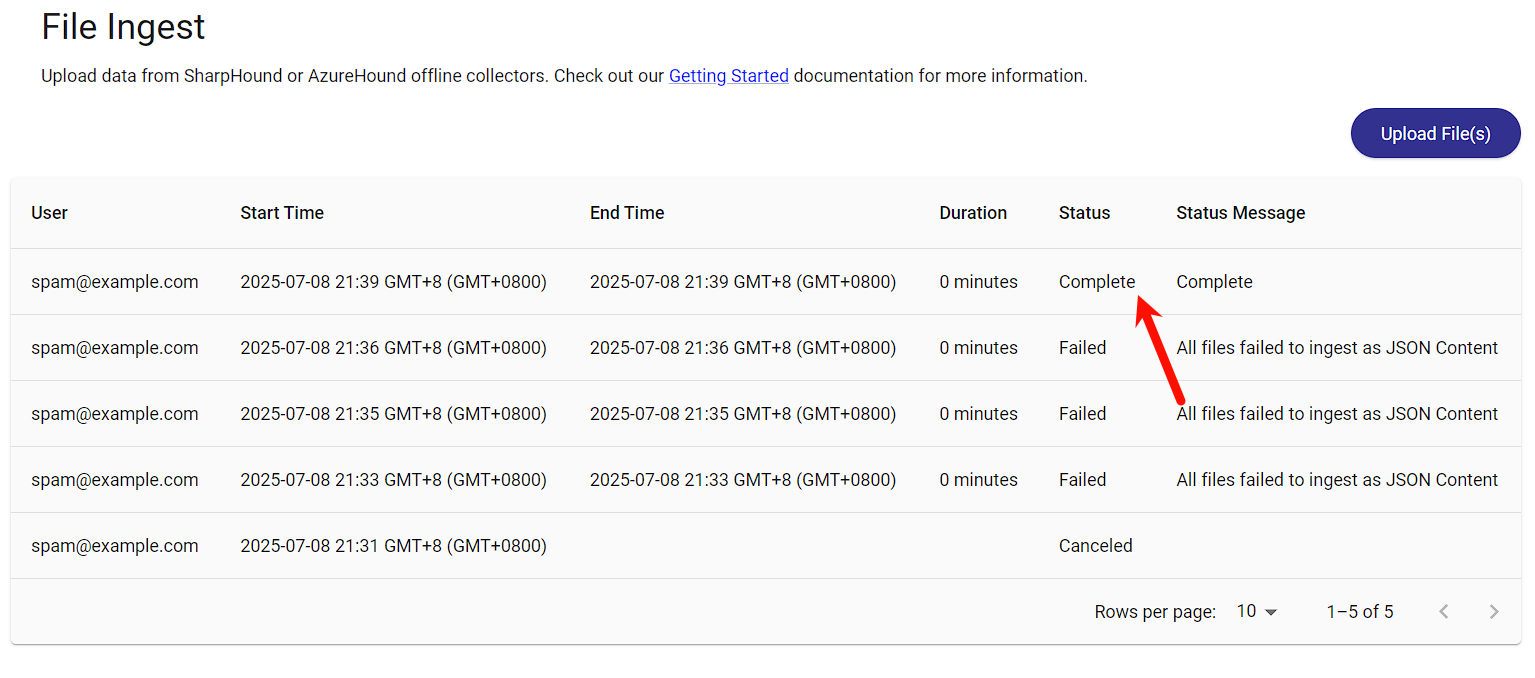
Task: Open the Getting Started documentation link
Action: 728,76
